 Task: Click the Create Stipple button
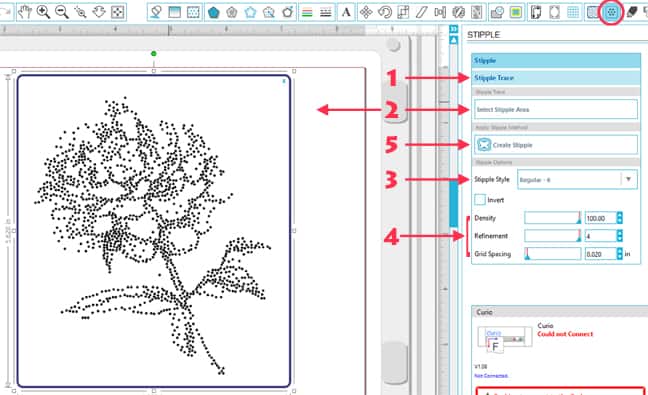556,145
